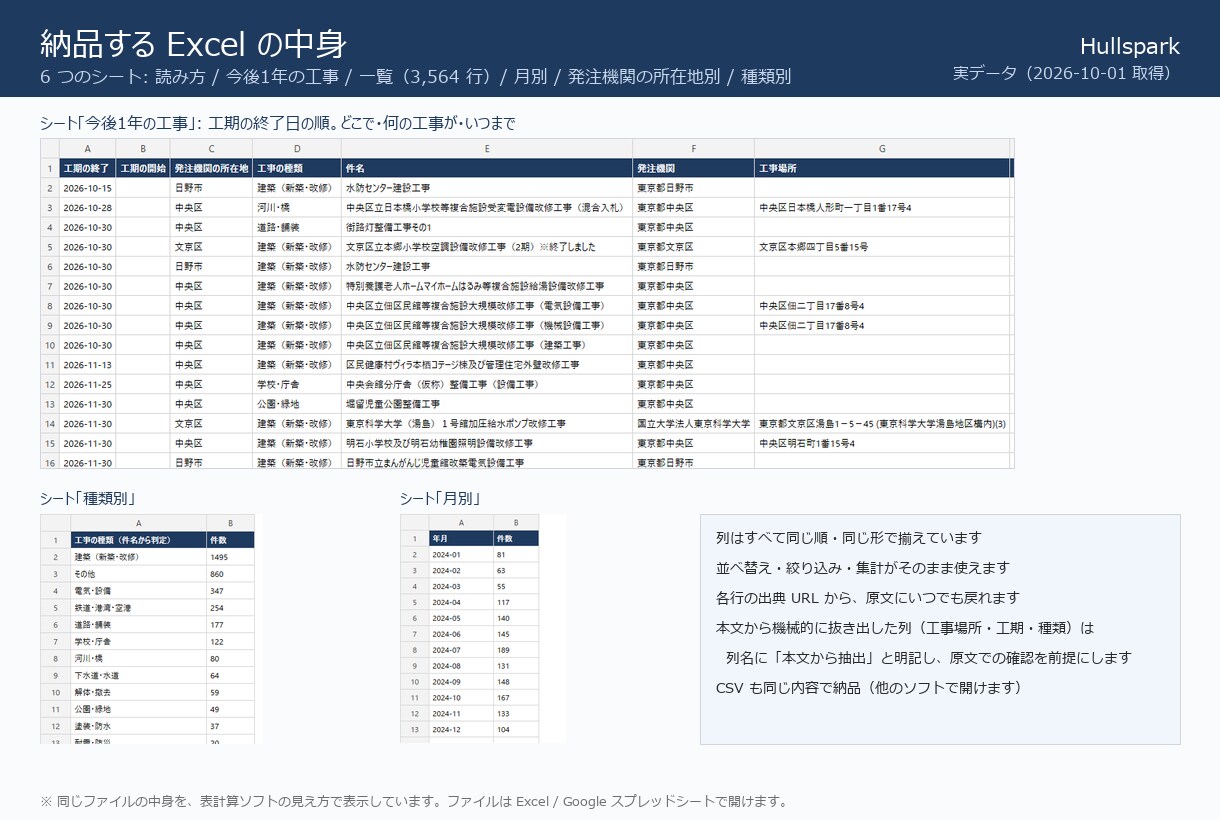This screenshot has width=1220, height=820.
Task: Select header cell '発注機関の所在地'
Action: point(211,168)
